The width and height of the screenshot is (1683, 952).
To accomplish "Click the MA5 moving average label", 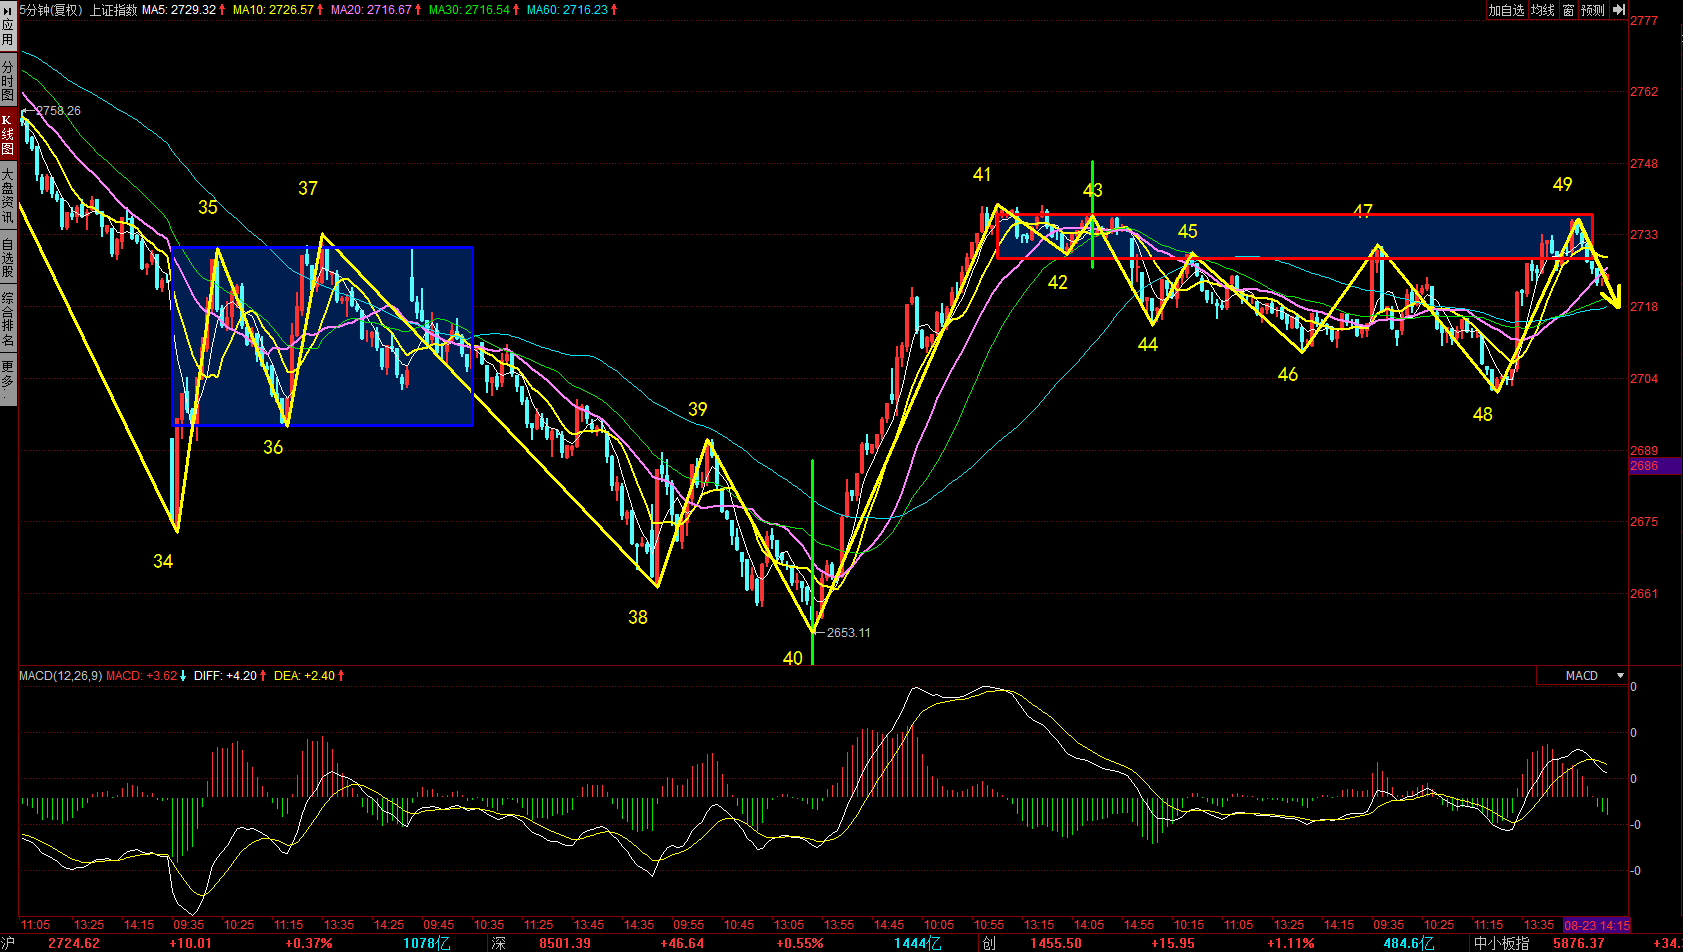I will point(179,10).
